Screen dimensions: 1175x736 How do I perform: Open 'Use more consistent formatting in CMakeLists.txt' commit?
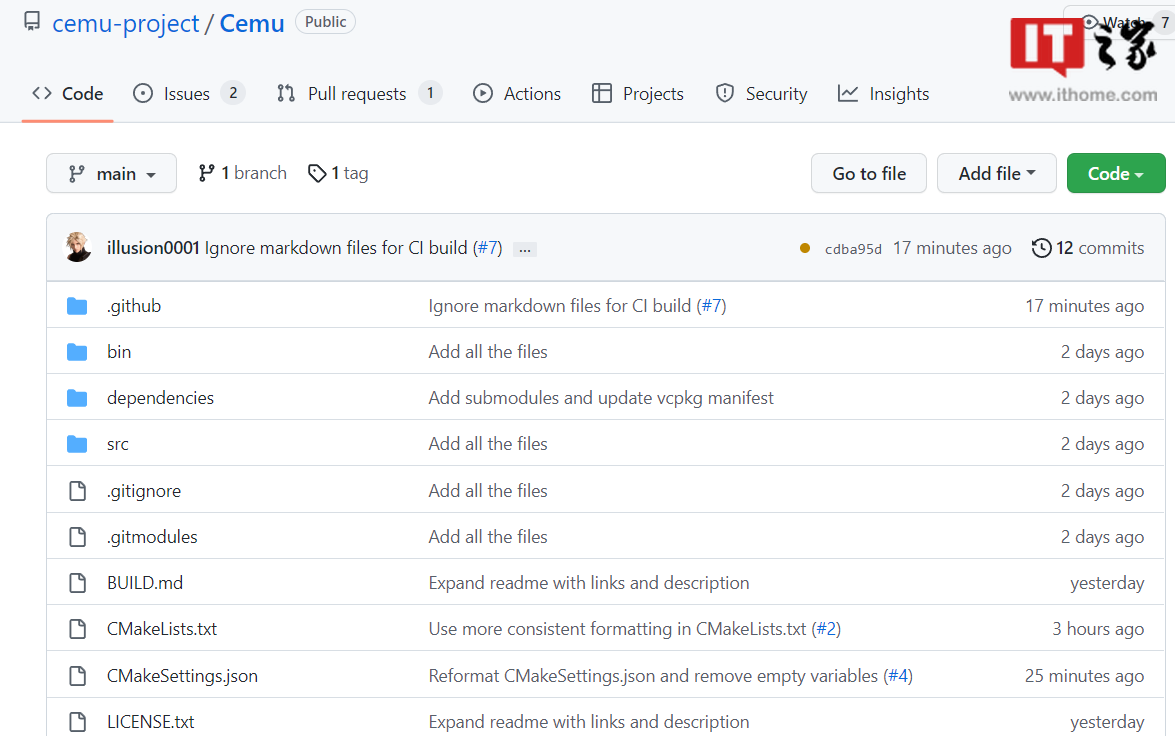click(617, 629)
